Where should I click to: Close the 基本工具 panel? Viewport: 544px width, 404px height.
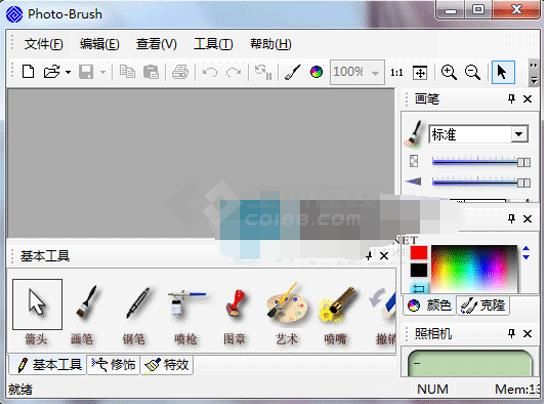point(384,256)
